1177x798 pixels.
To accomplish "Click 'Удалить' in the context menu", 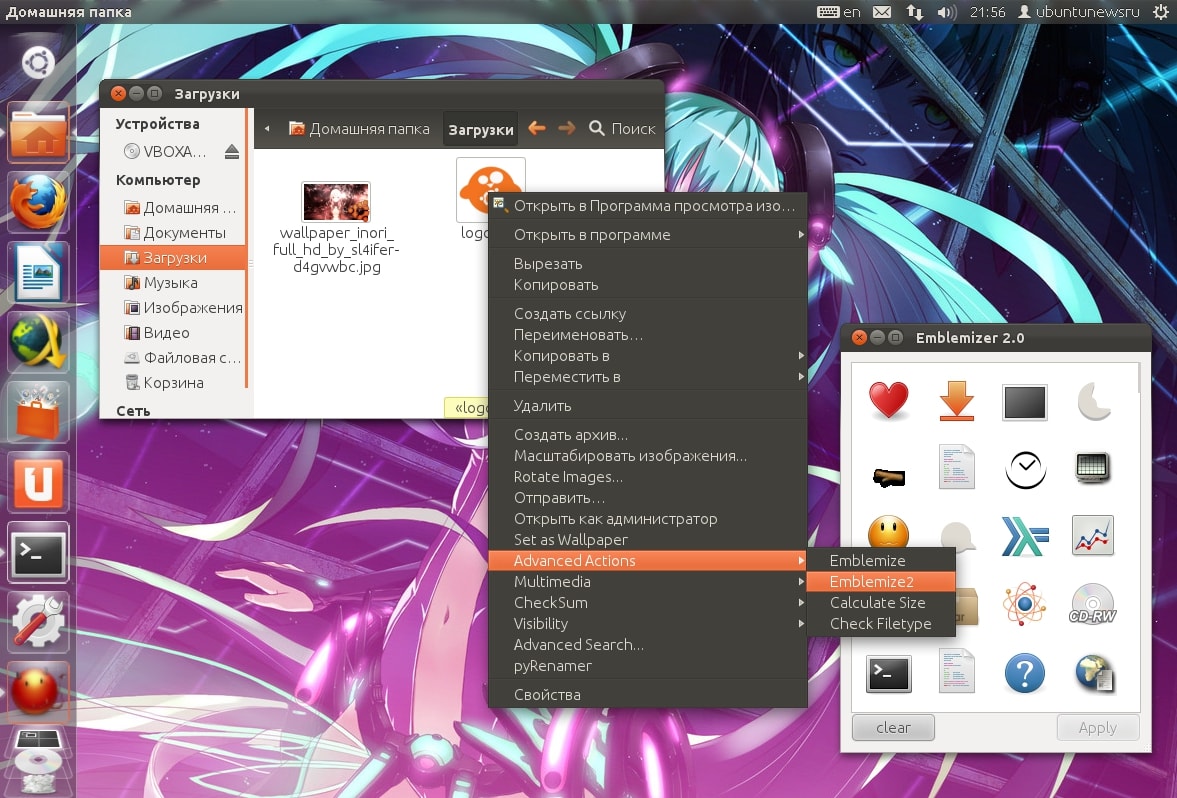I will pos(648,406).
